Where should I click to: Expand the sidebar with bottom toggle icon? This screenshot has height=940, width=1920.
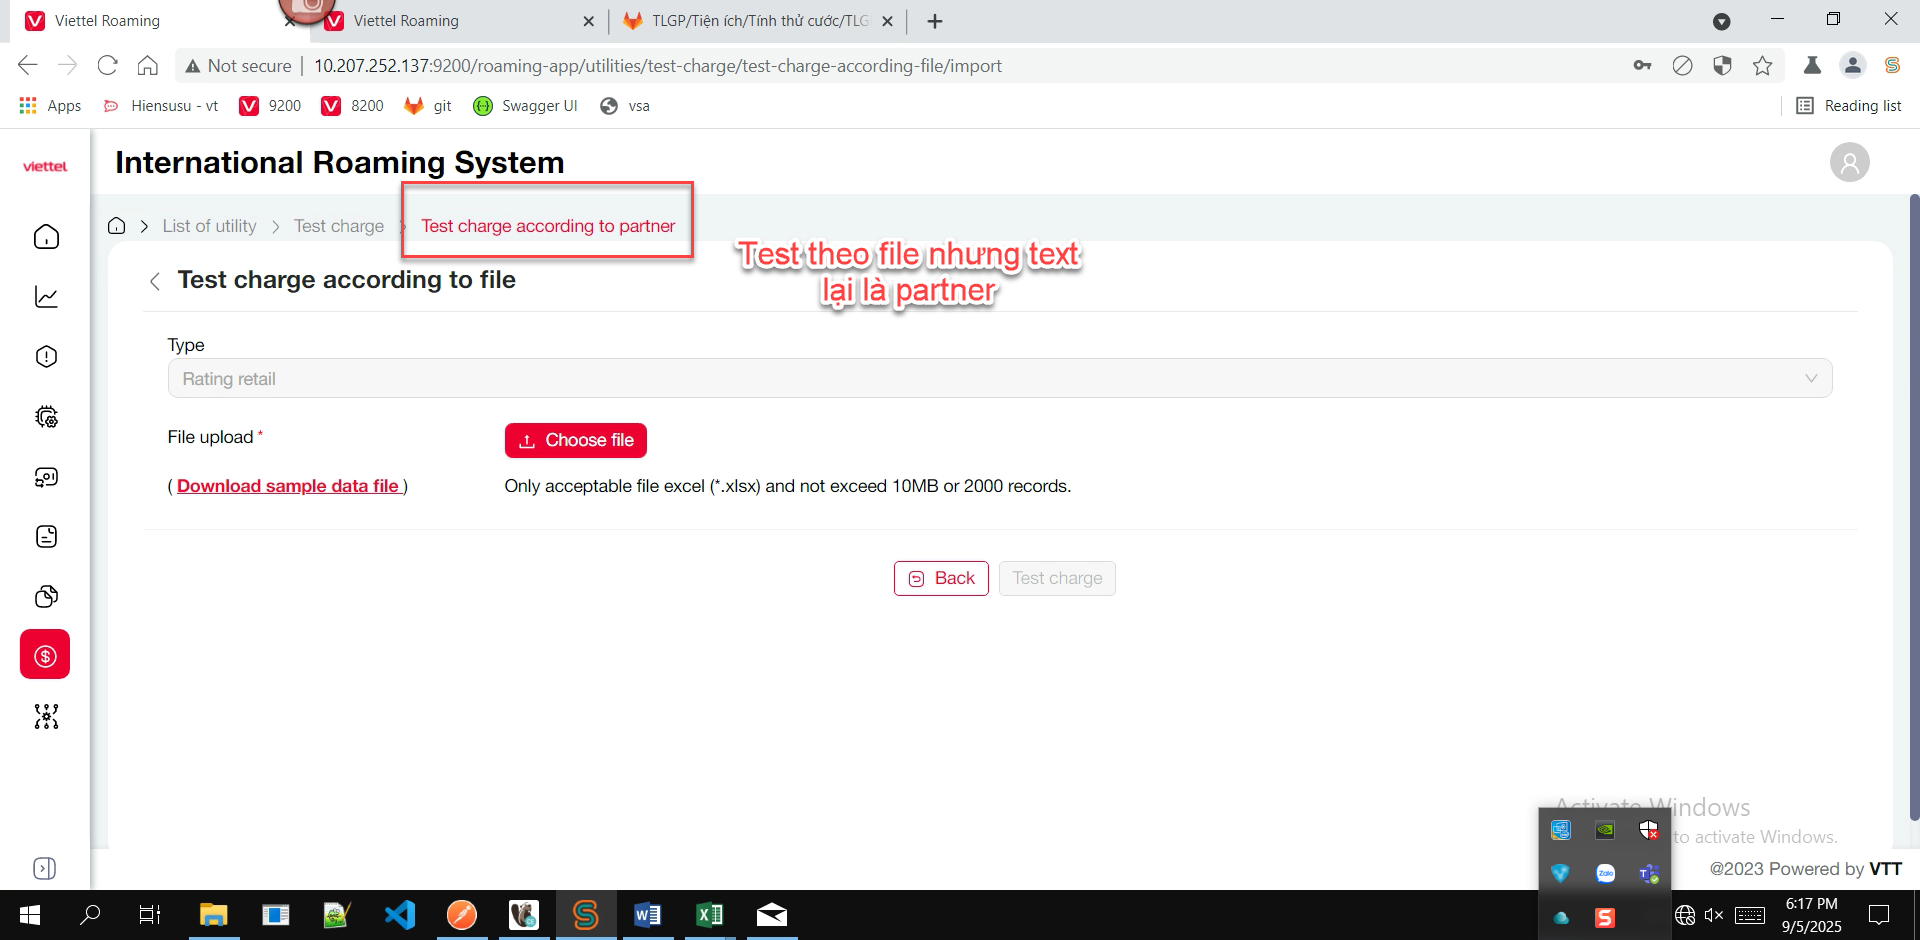coord(45,868)
